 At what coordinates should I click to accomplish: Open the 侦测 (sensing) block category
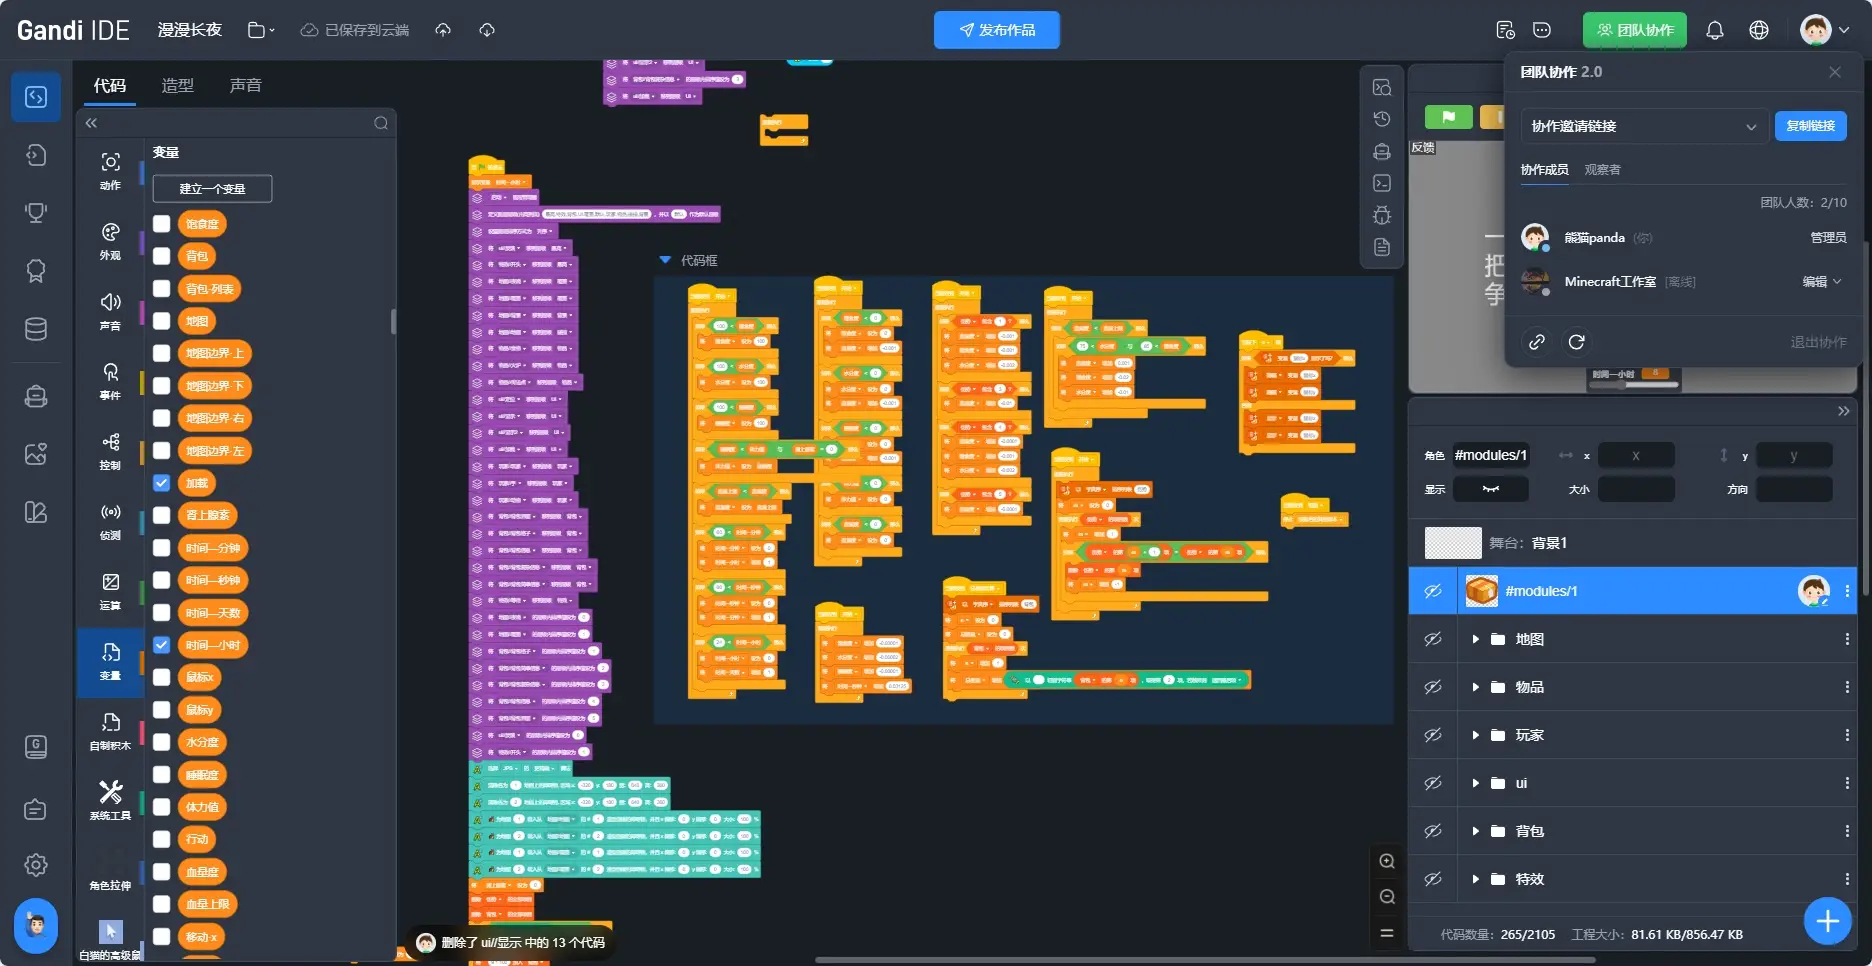pos(110,521)
